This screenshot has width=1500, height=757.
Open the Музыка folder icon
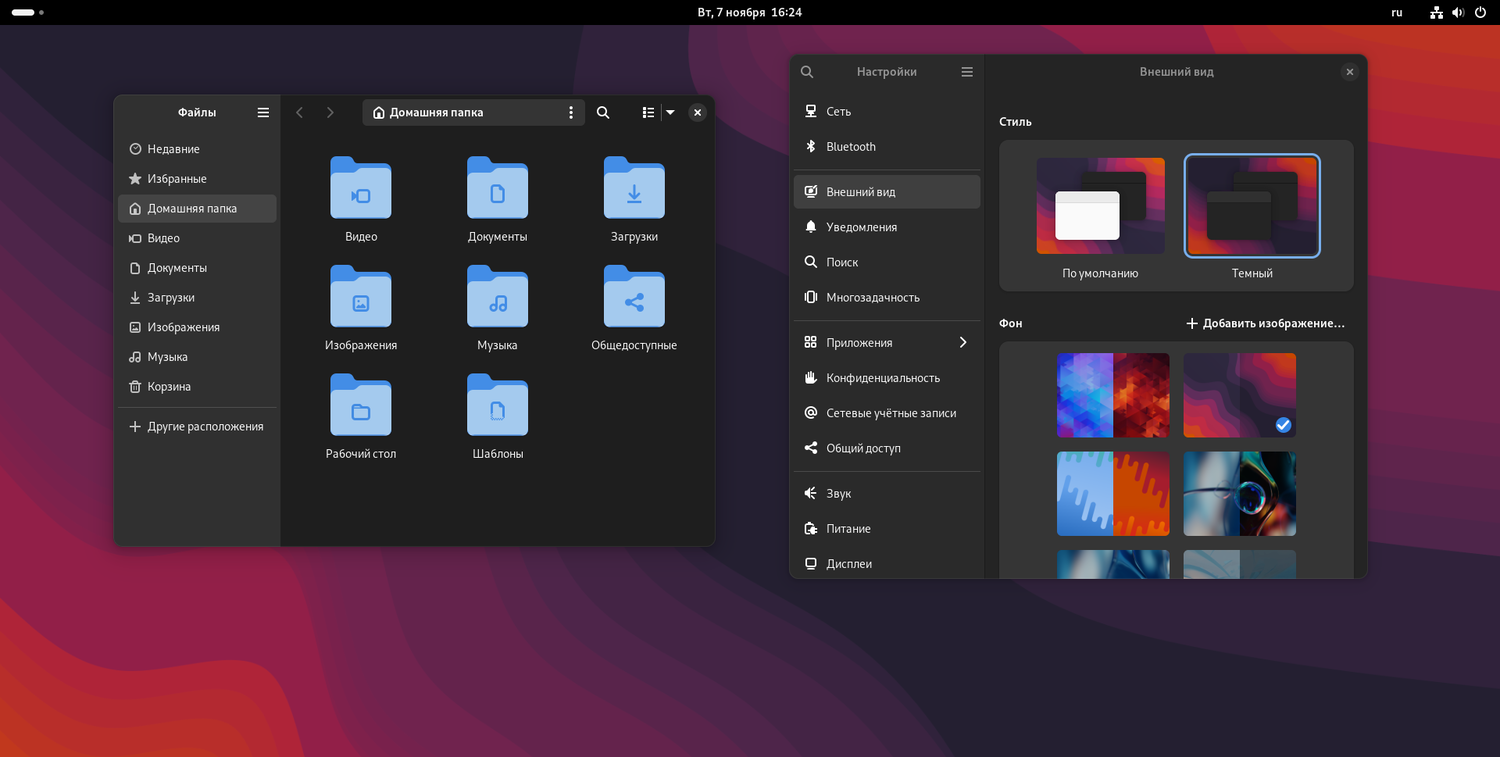pyautogui.click(x=497, y=296)
